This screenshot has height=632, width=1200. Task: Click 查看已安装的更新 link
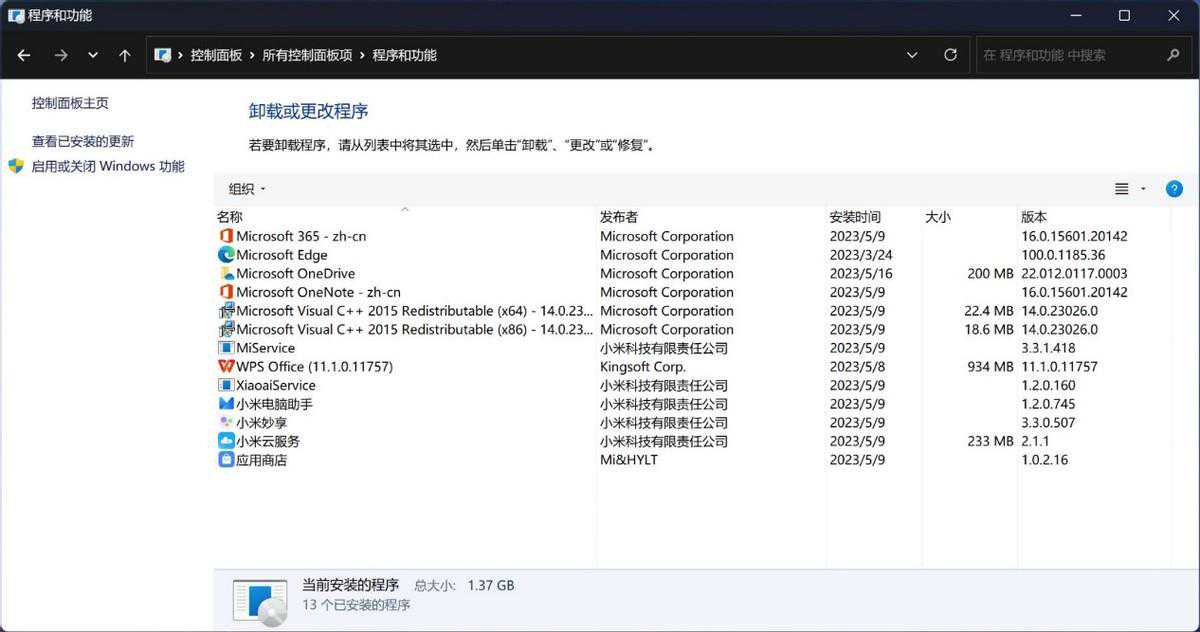pyautogui.click(x=83, y=142)
